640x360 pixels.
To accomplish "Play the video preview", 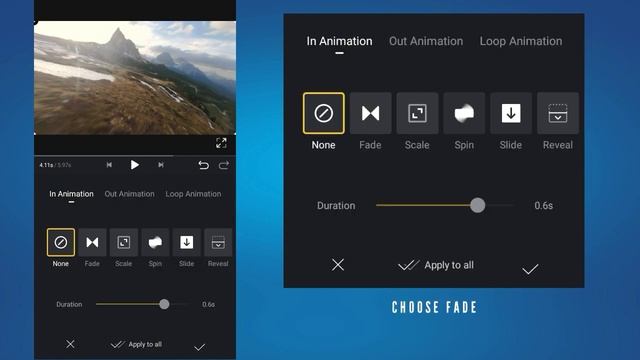I will click(x=135, y=165).
